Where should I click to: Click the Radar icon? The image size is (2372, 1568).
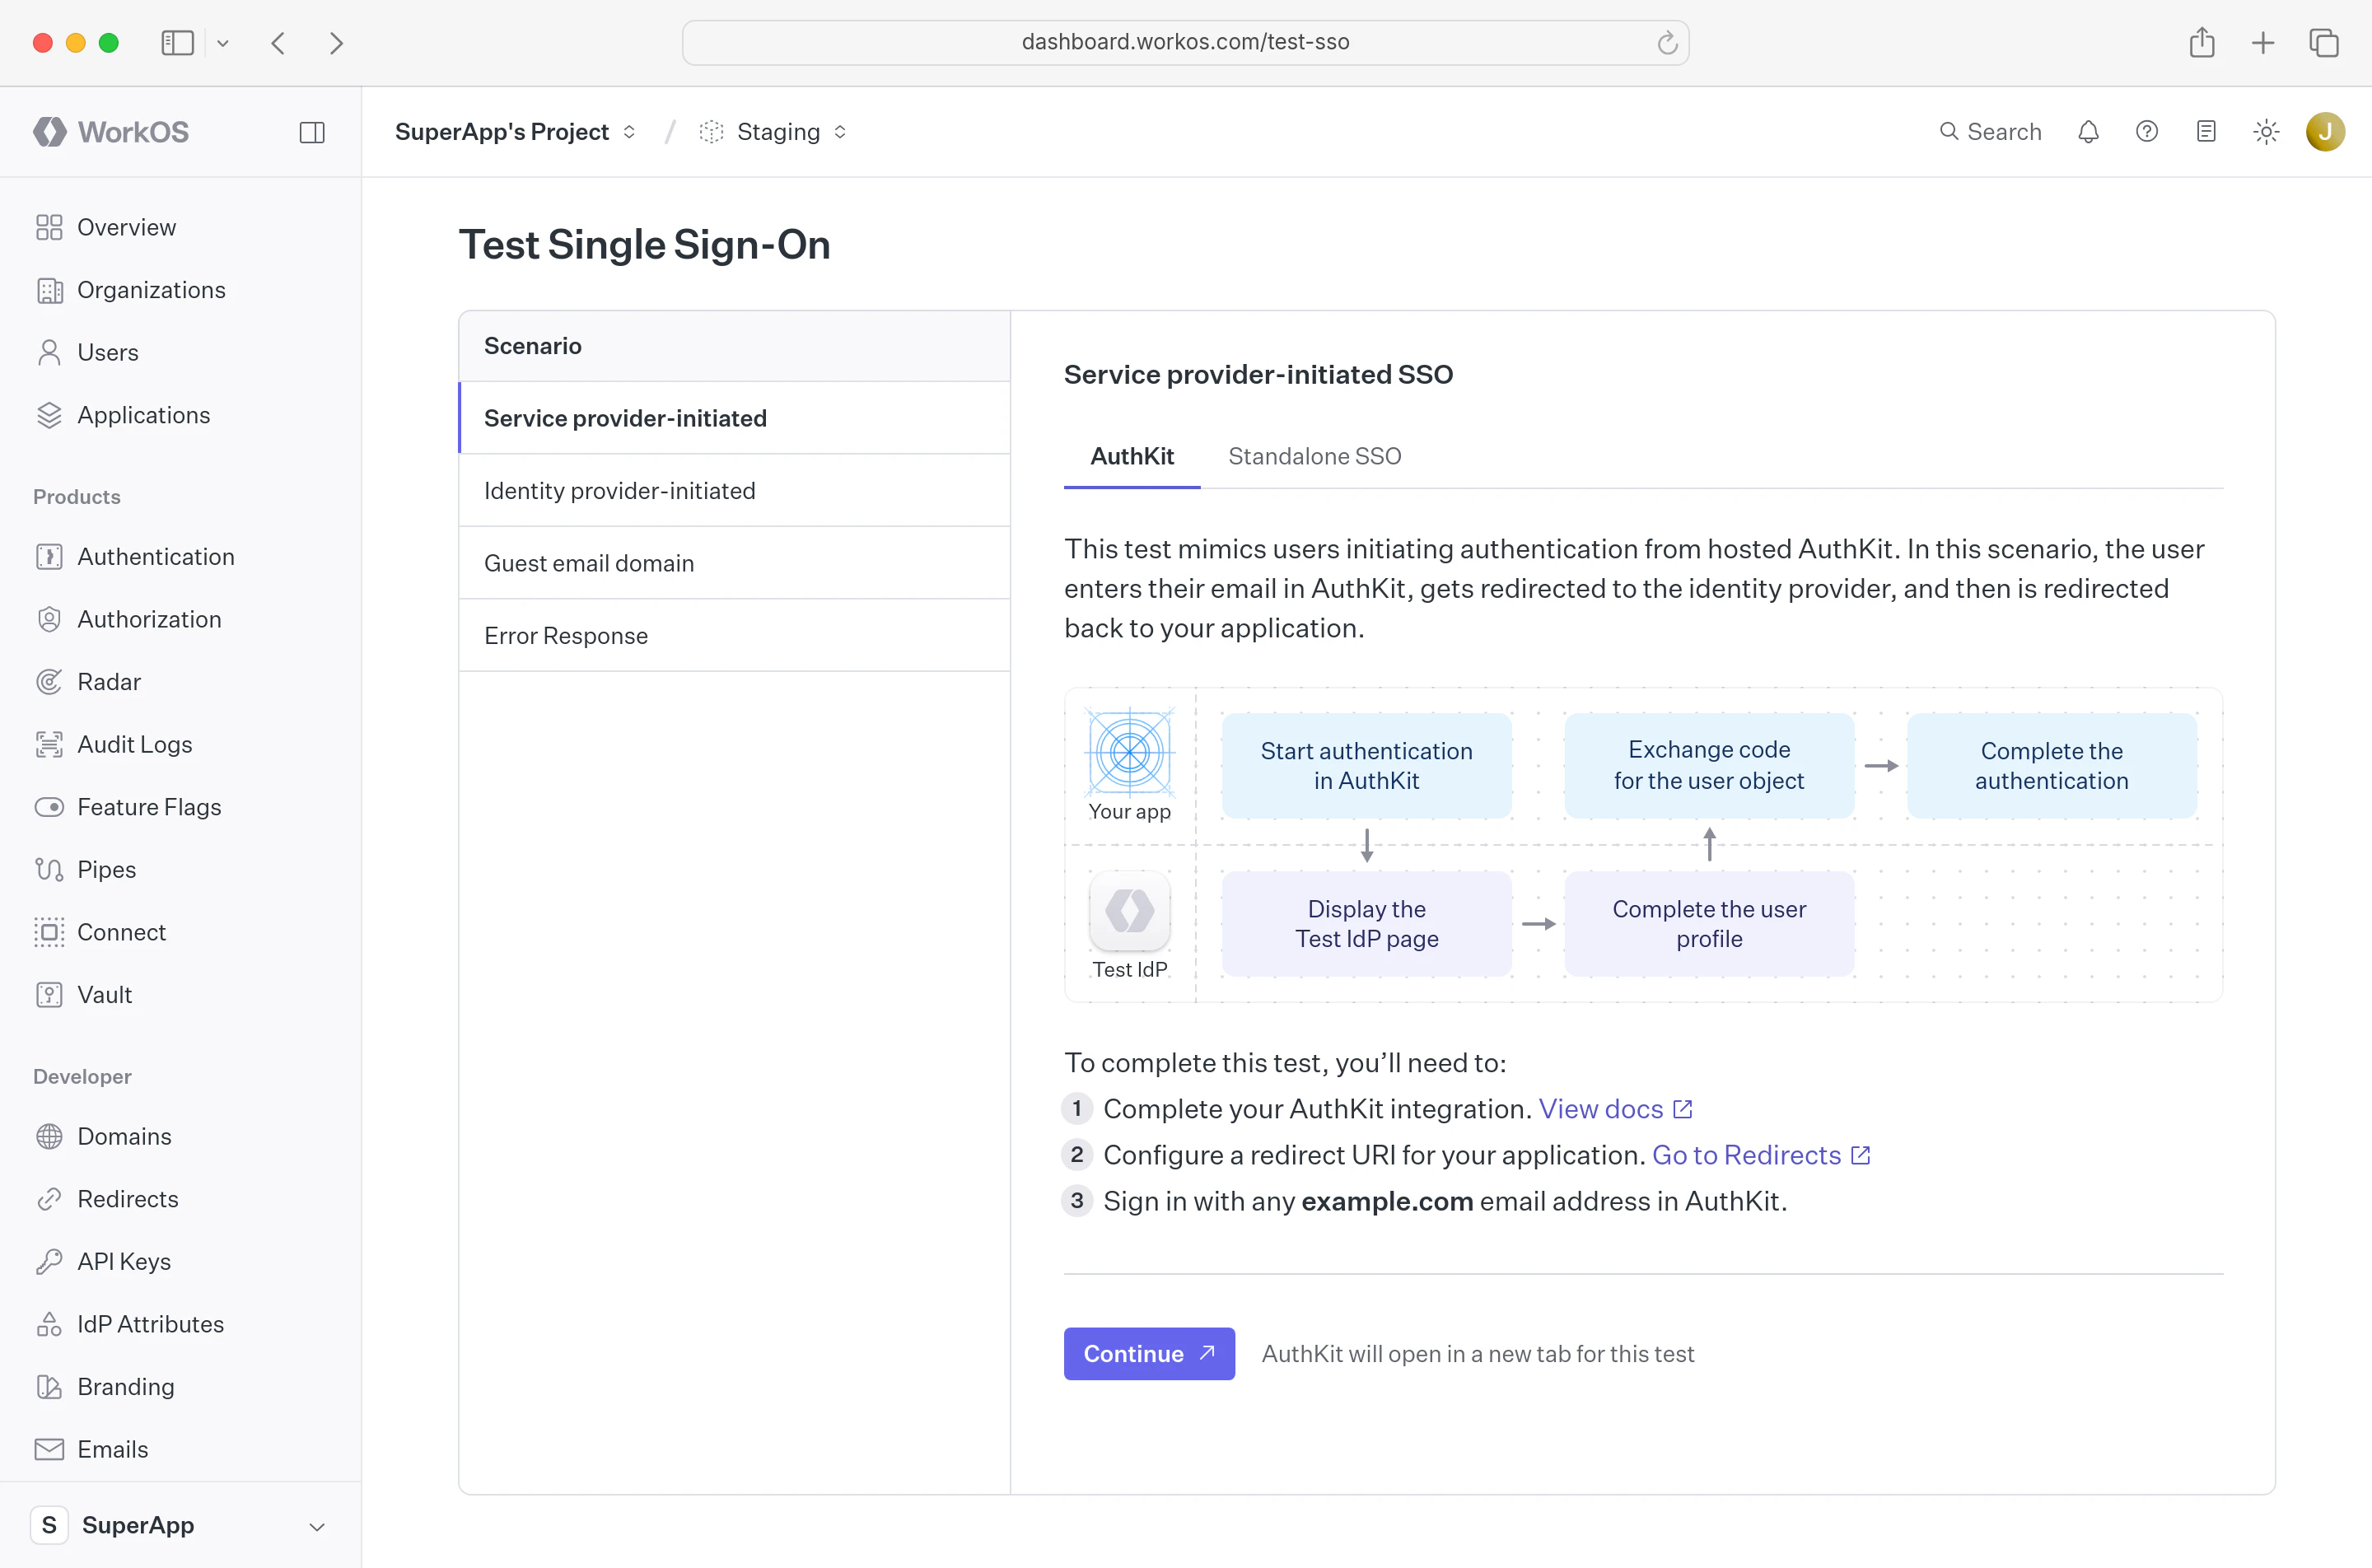(x=49, y=682)
